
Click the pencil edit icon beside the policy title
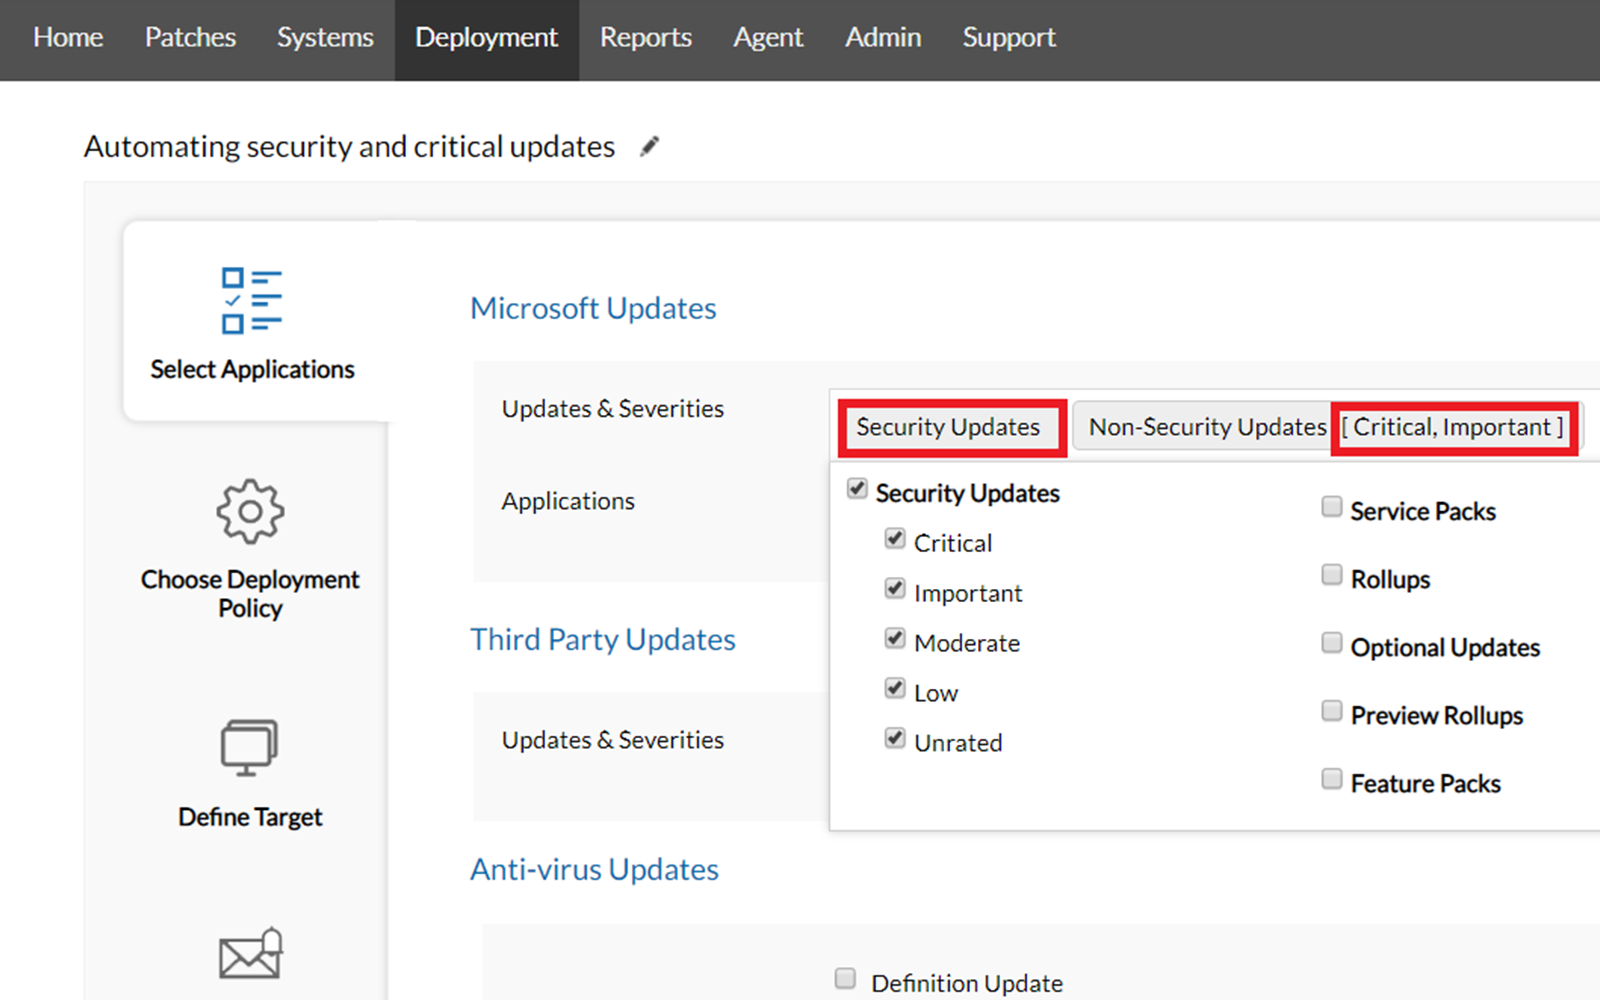point(649,145)
